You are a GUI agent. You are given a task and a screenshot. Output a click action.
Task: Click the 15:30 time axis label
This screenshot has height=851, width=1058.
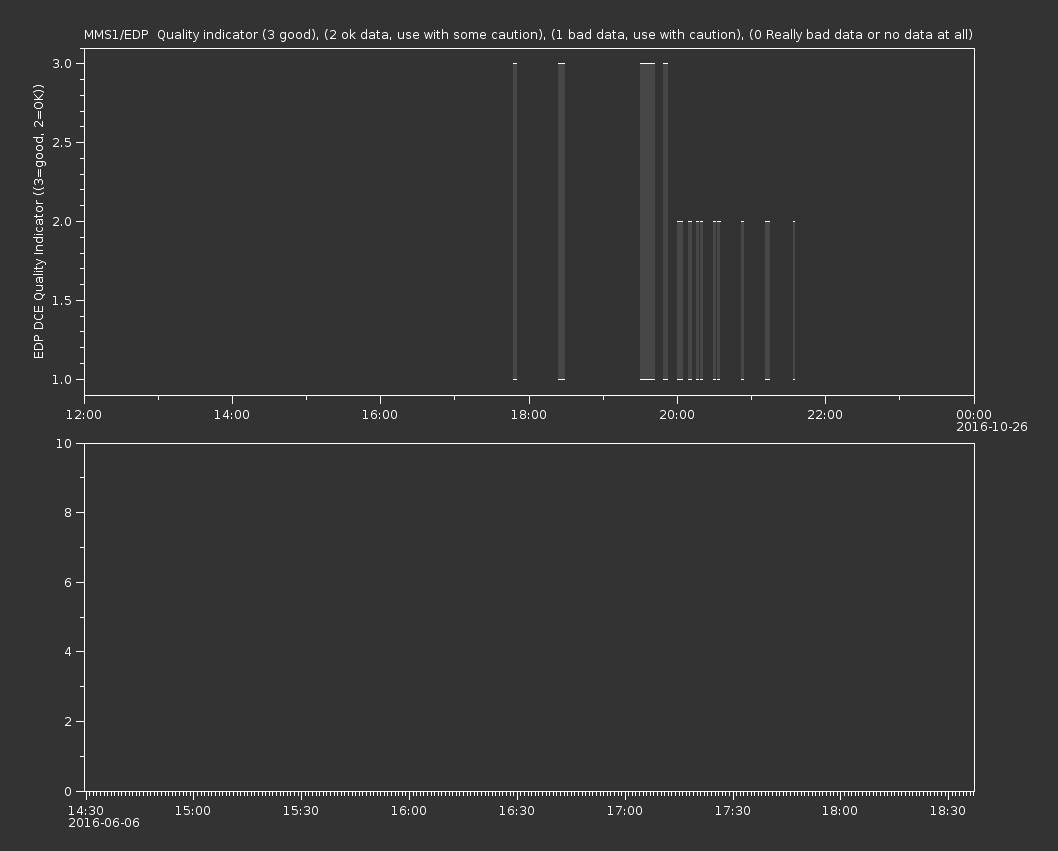point(301,811)
